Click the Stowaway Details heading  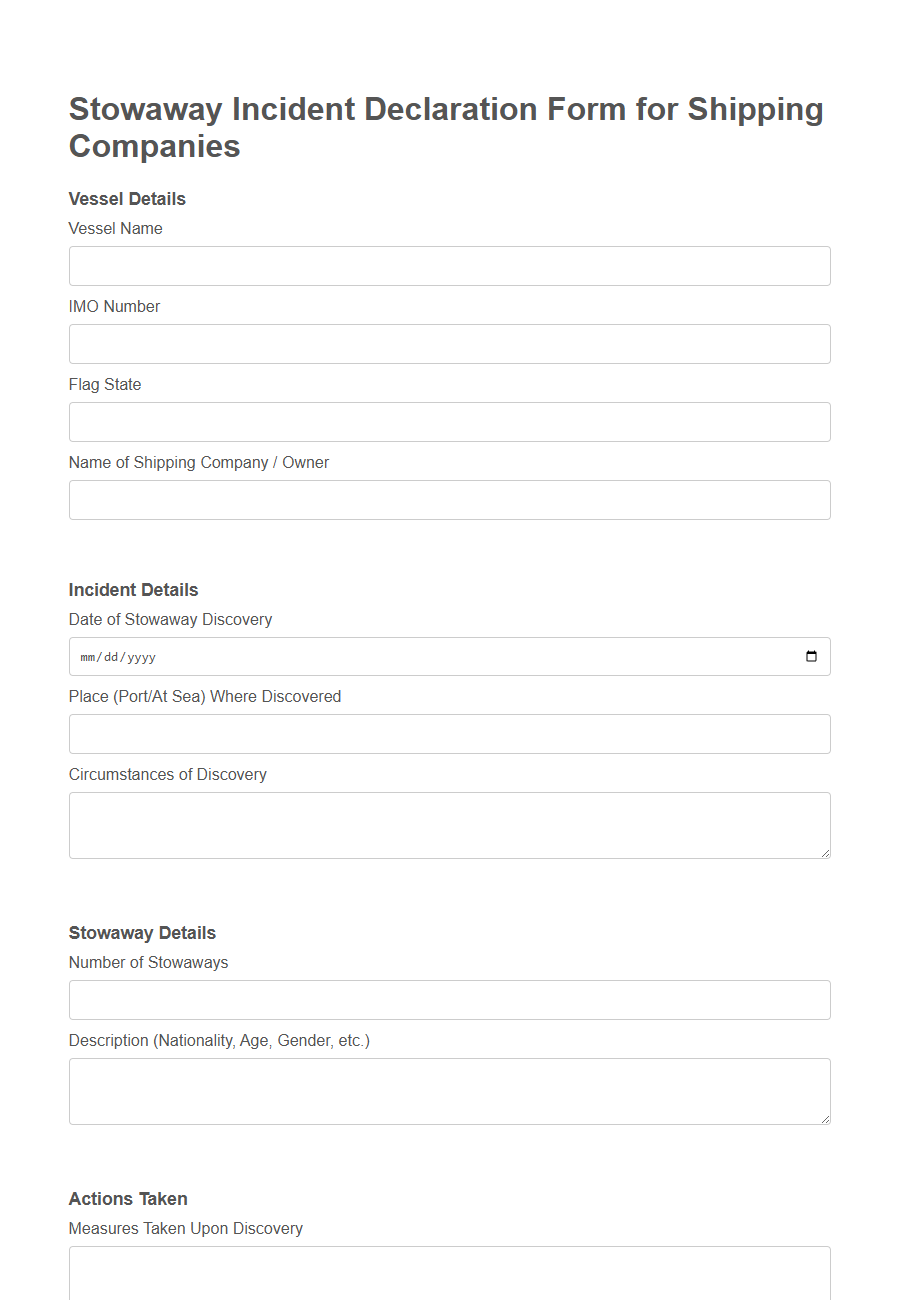pyautogui.click(x=142, y=933)
